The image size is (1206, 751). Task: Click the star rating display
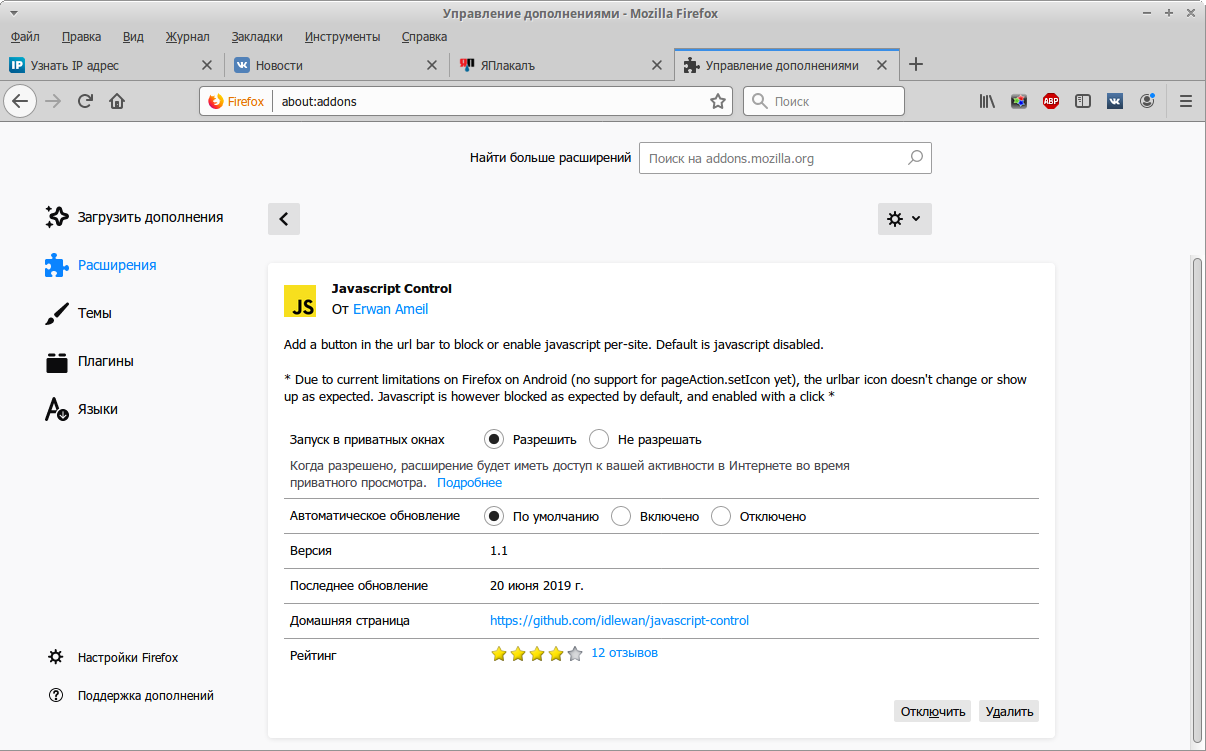[537, 654]
